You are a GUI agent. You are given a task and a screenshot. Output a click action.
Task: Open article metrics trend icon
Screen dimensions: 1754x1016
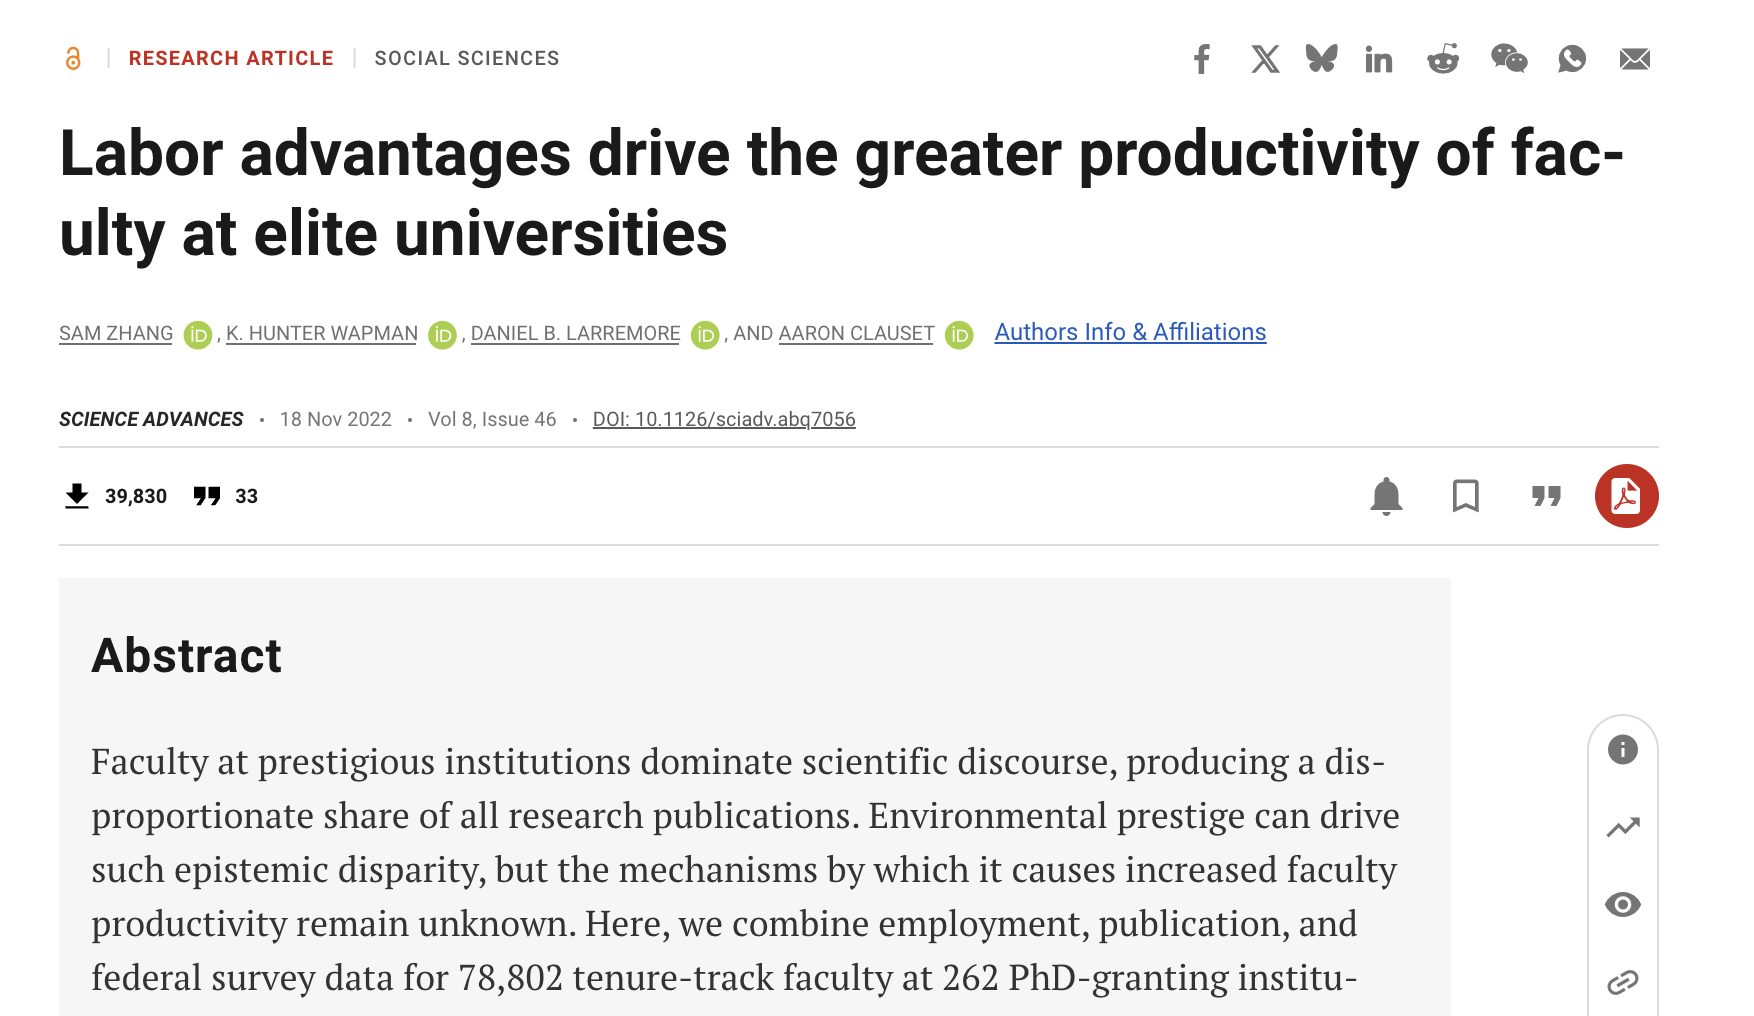[x=1623, y=827]
